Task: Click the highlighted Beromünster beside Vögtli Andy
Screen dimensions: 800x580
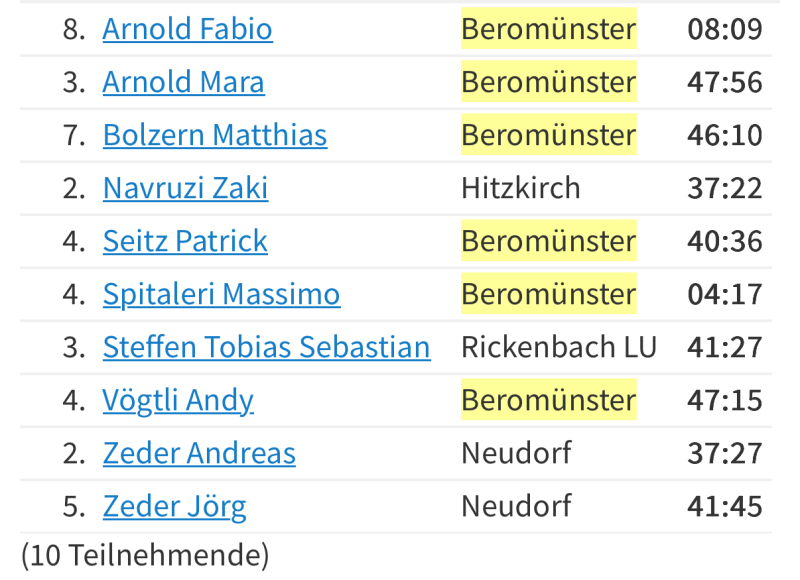Action: pos(548,400)
